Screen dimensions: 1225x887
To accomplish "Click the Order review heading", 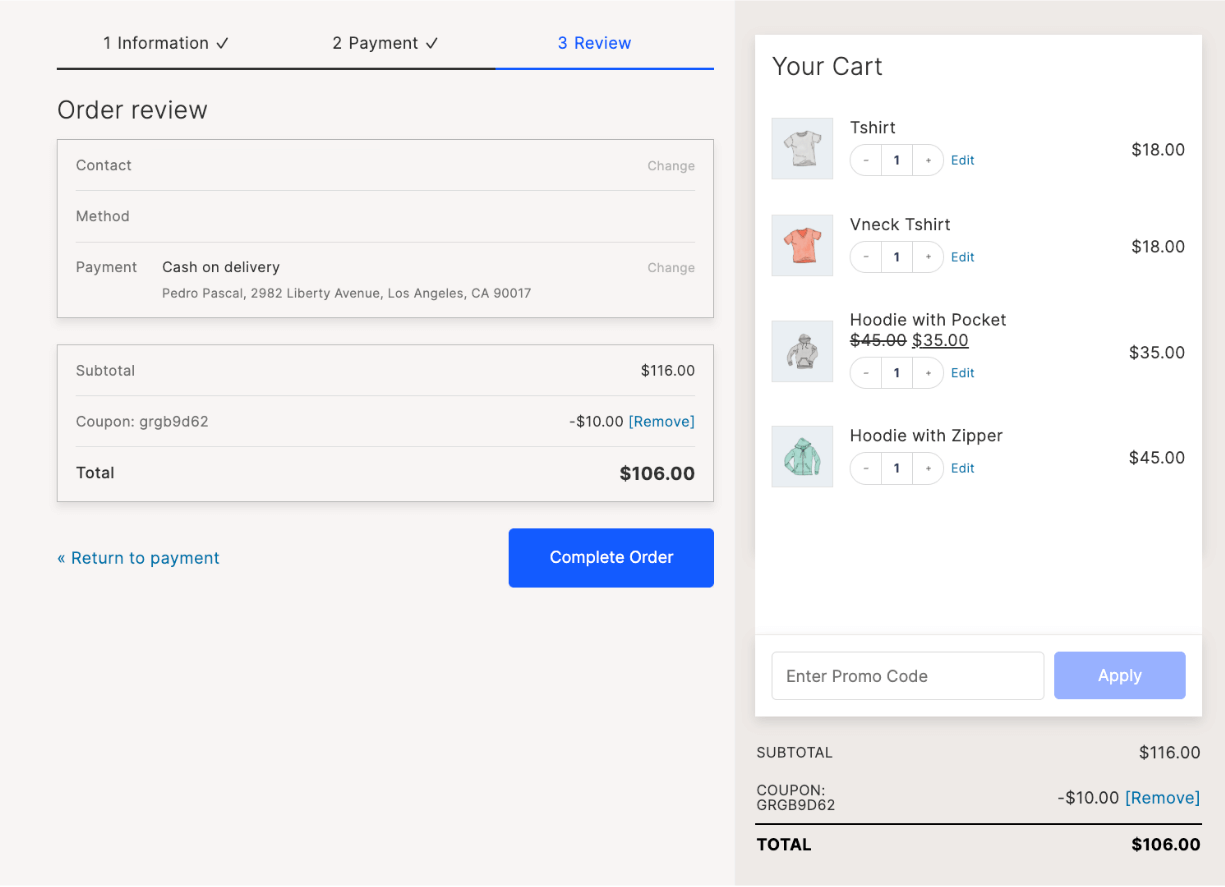I will point(132,110).
